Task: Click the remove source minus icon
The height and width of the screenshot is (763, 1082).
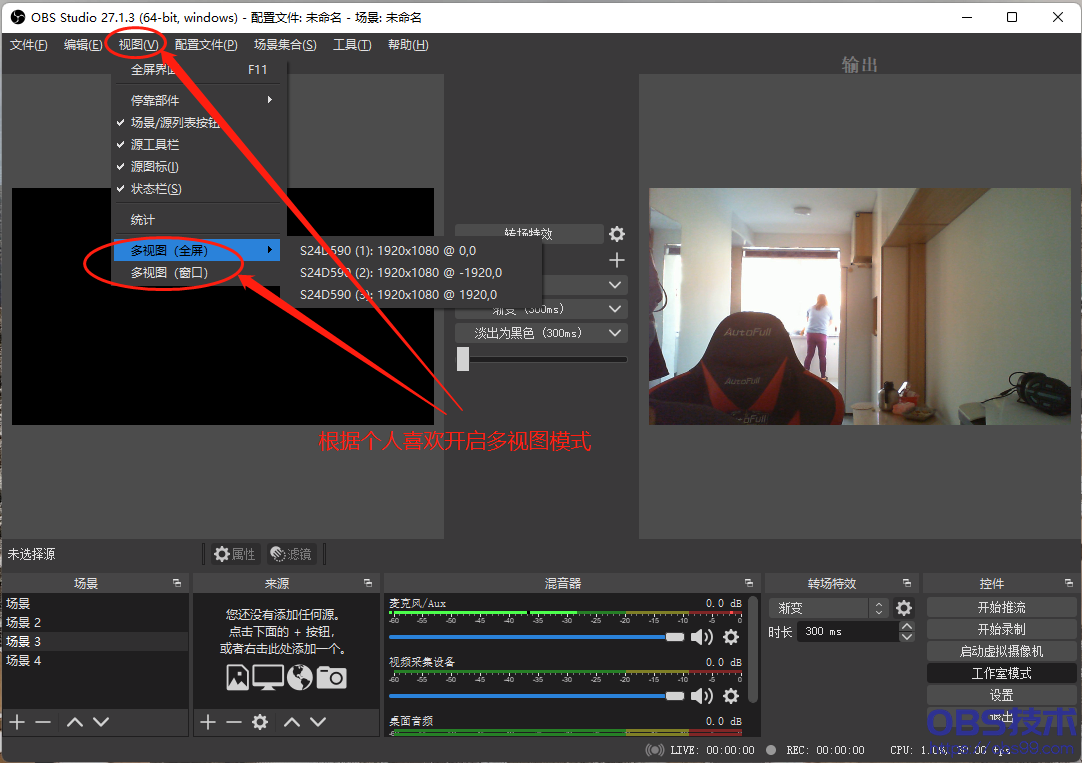Action: tap(234, 722)
